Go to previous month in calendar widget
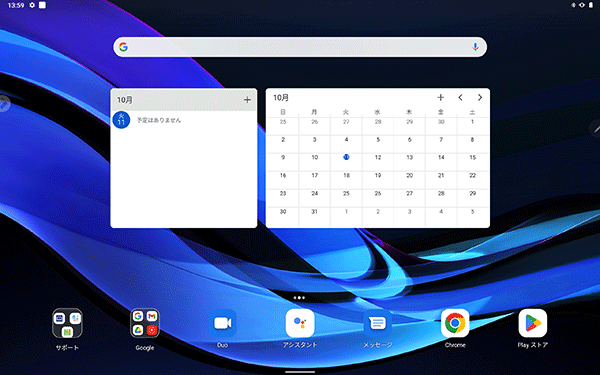600x375 pixels. coord(460,98)
